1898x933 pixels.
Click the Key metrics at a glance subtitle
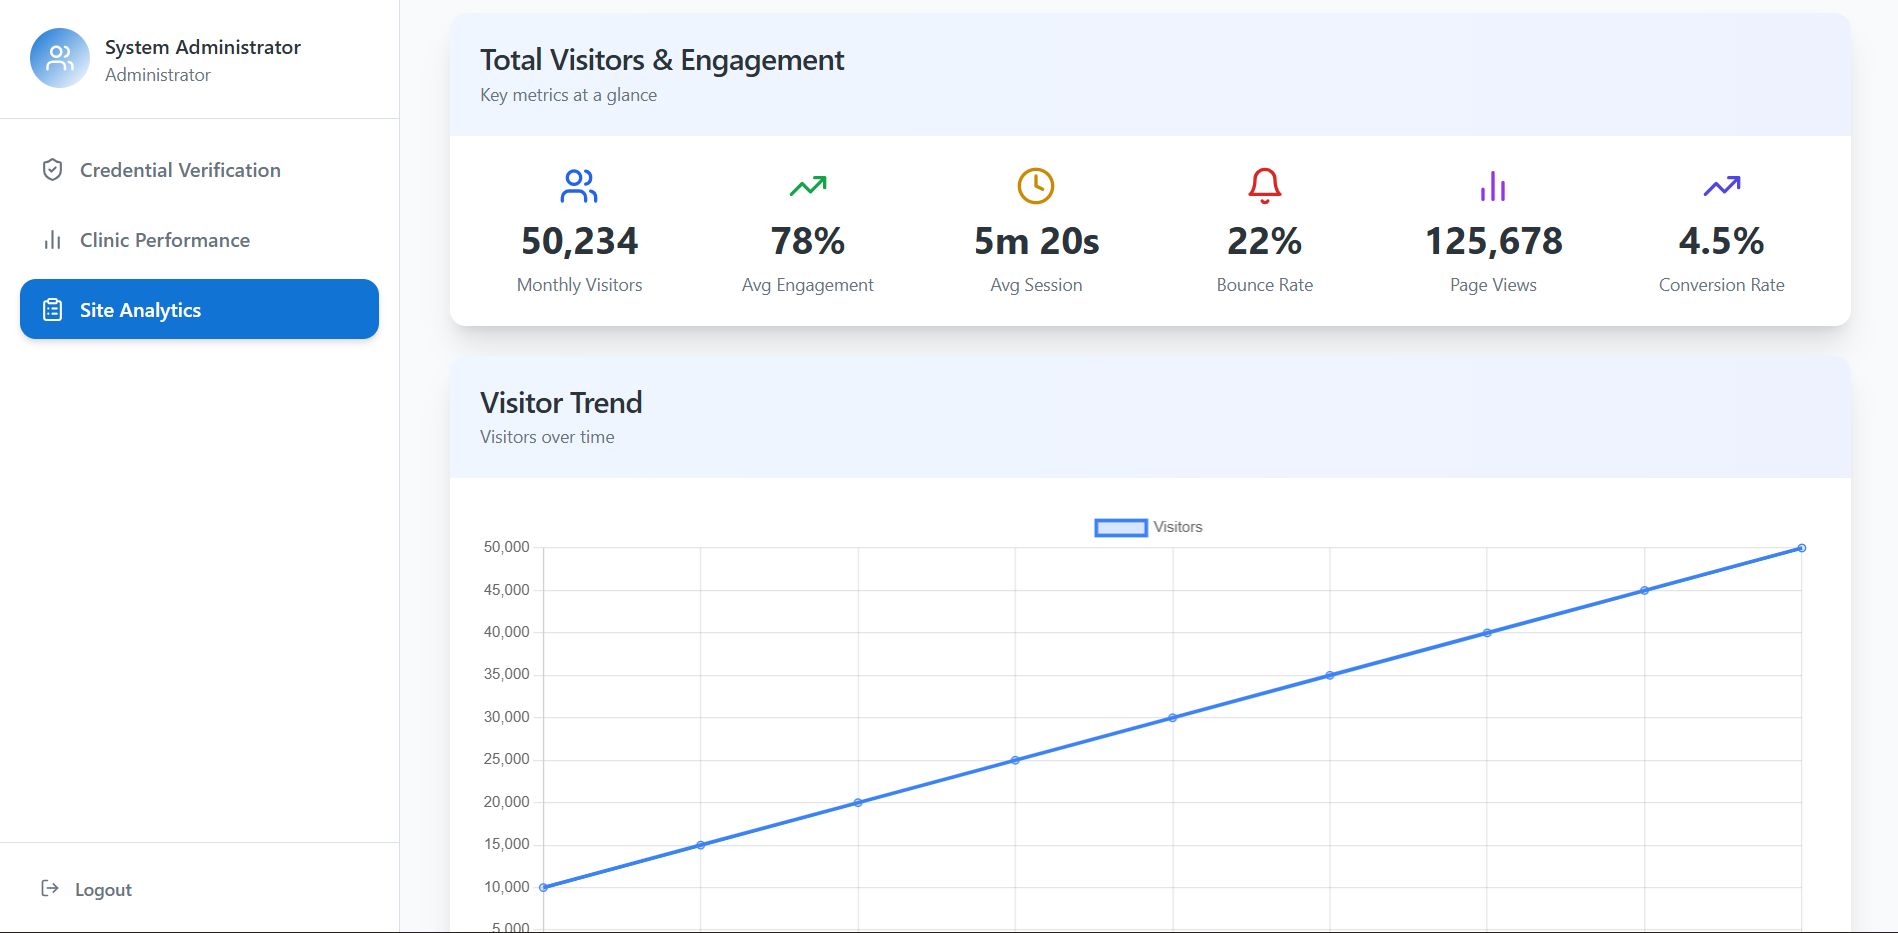(x=568, y=95)
